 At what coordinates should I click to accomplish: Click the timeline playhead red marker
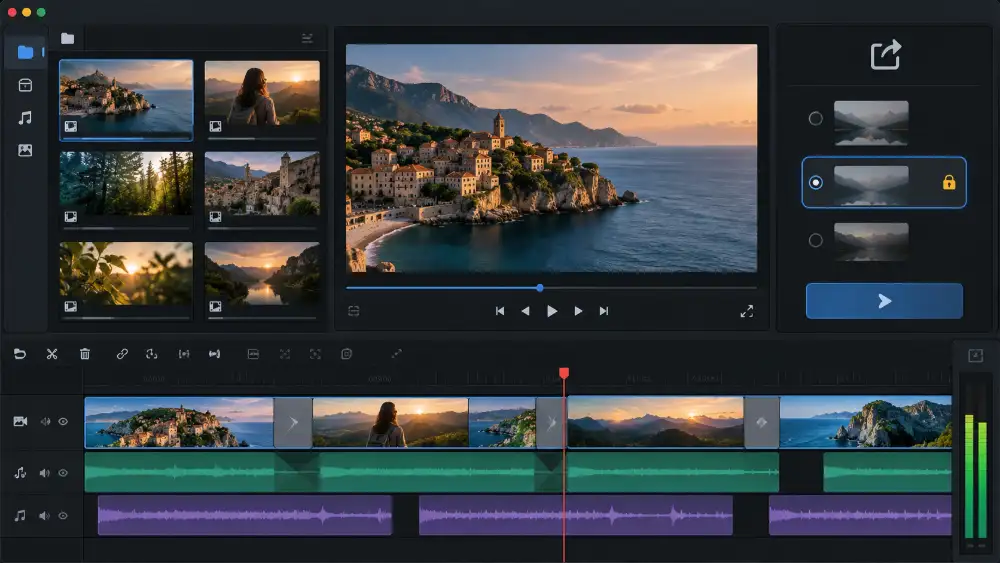coord(564,372)
